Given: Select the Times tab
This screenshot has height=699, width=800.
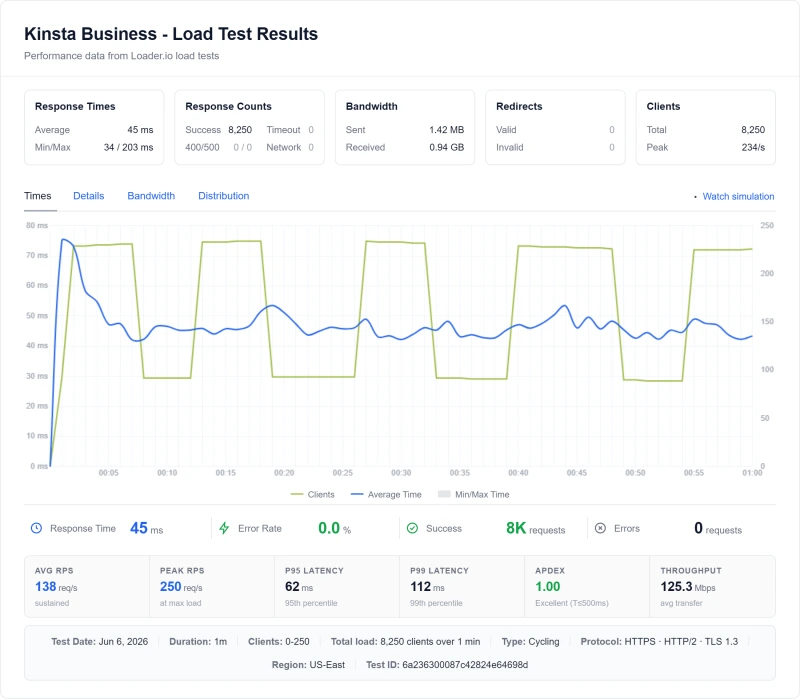Looking at the screenshot, I should (38, 196).
